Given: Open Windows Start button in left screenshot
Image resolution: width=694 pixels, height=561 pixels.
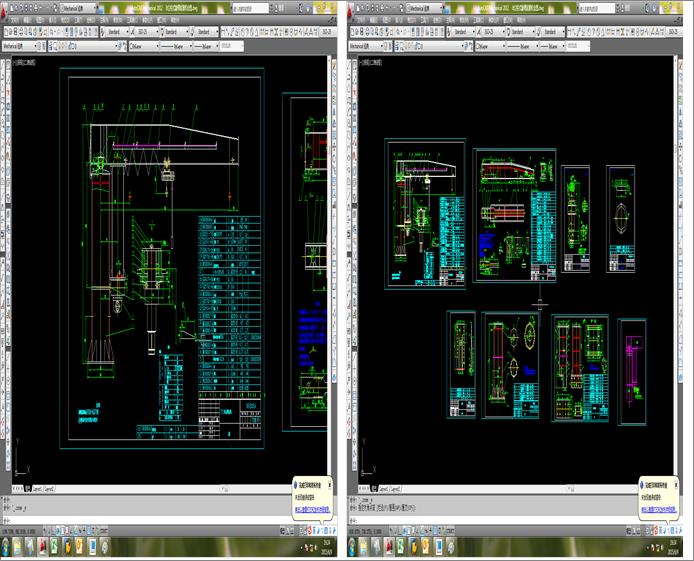Looking at the screenshot, I should (5, 547).
